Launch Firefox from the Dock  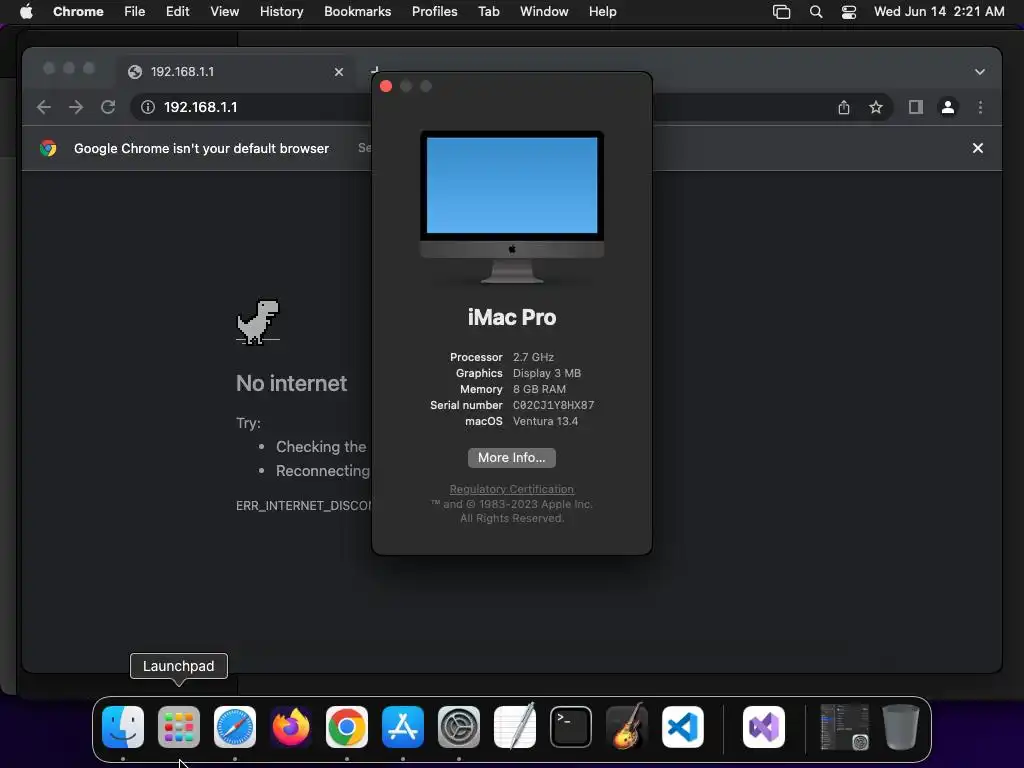pos(291,727)
